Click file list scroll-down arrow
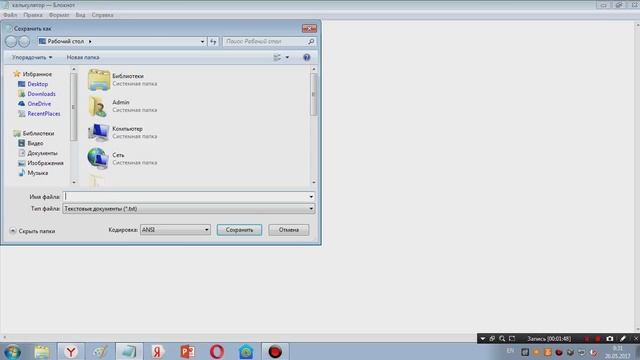The width and height of the screenshot is (640, 360). click(x=313, y=182)
